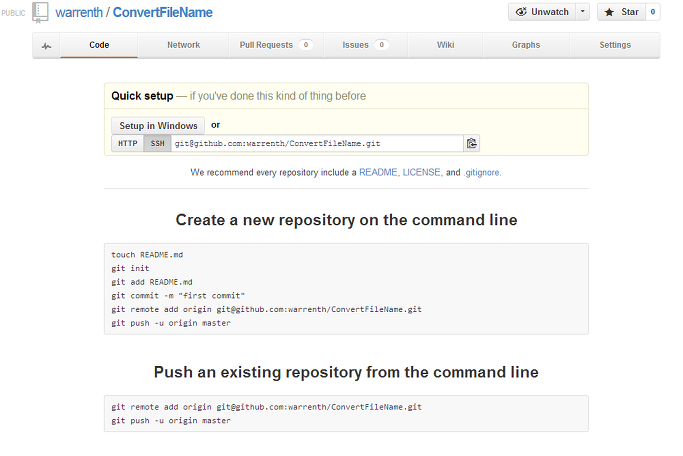
Task: Copy the clone URL with the clipboard icon
Action: (x=472, y=143)
